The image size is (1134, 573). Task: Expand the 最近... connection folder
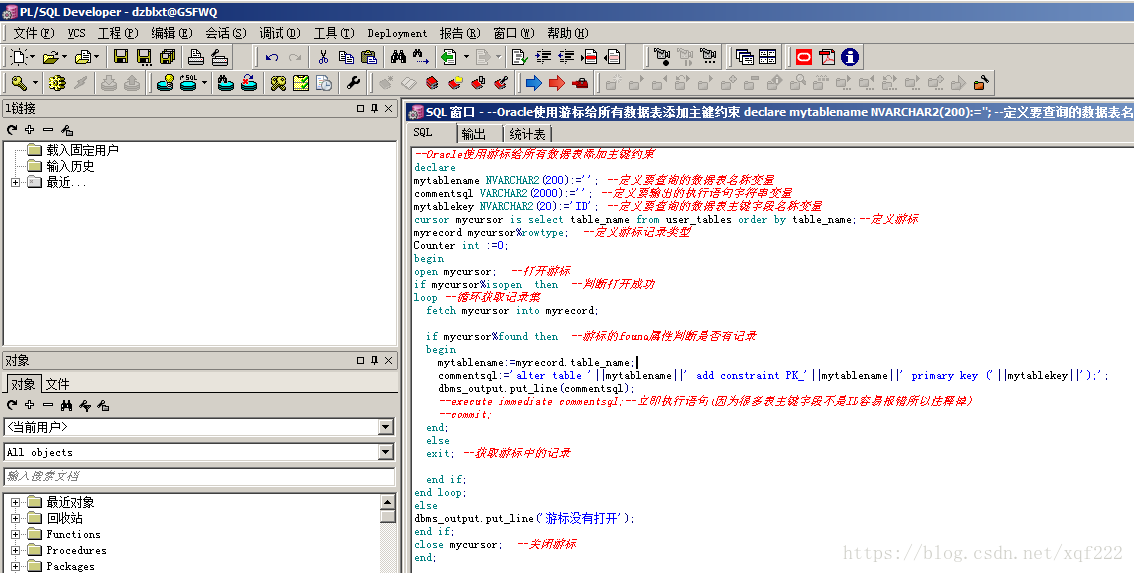click(15, 182)
